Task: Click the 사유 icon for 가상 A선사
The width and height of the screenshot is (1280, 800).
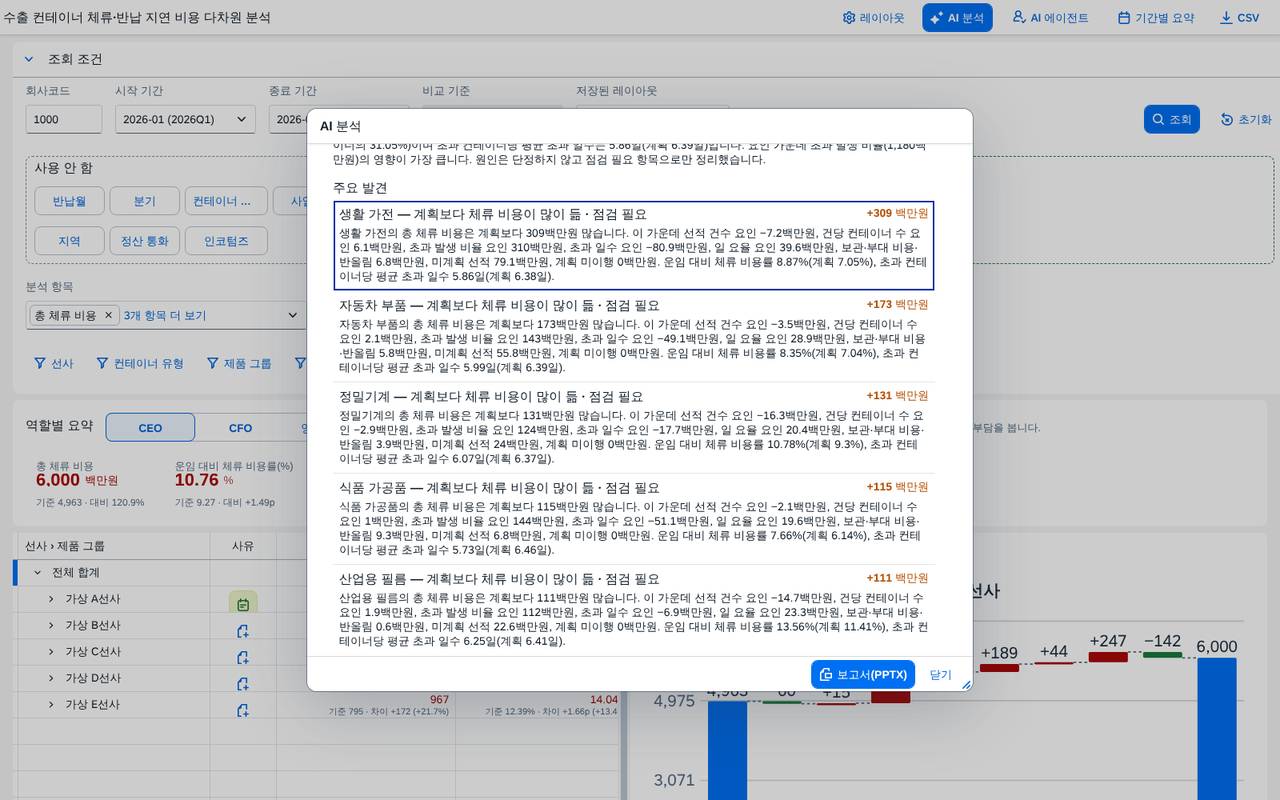Action: click(243, 603)
